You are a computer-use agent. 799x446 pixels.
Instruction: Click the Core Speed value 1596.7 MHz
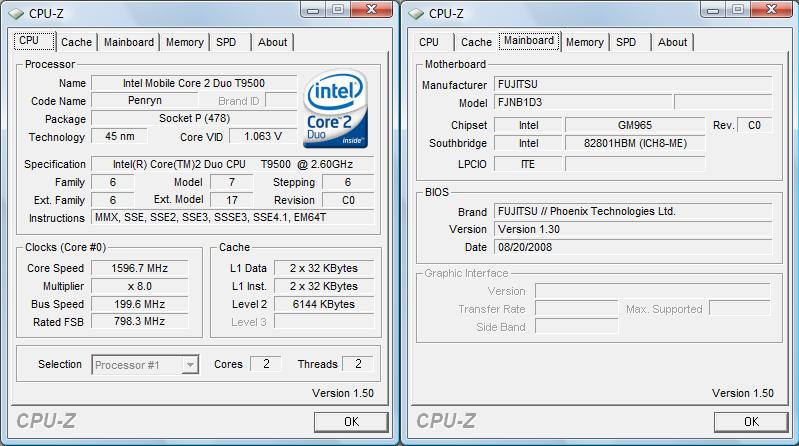coord(140,268)
